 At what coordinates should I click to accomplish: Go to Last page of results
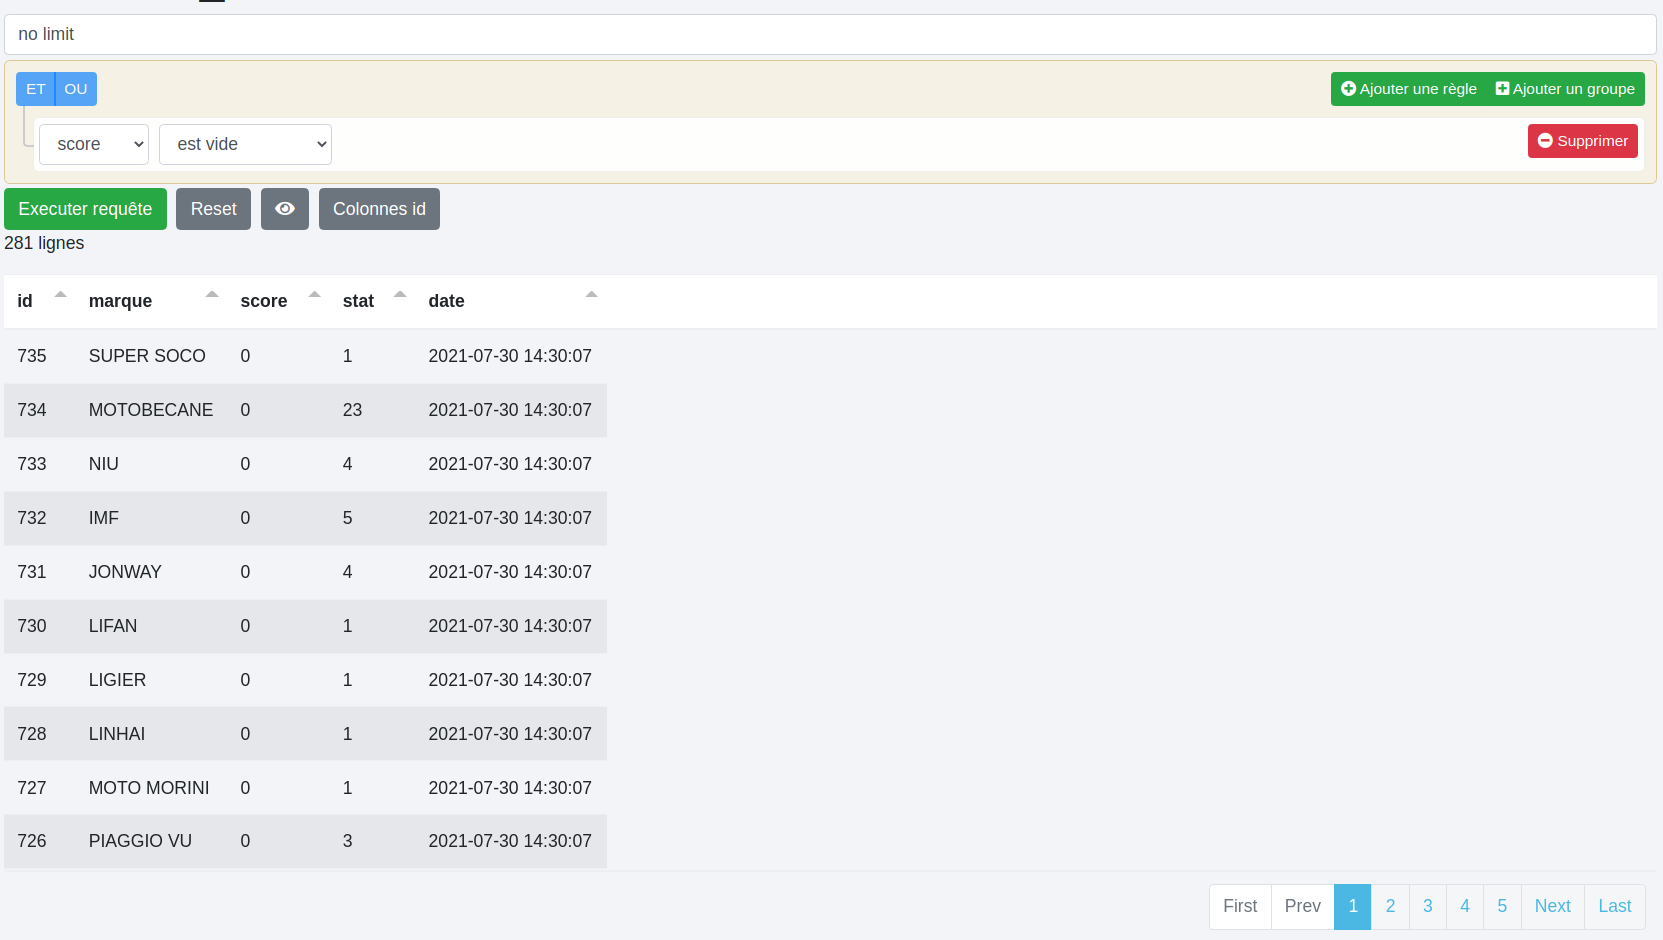1614,906
